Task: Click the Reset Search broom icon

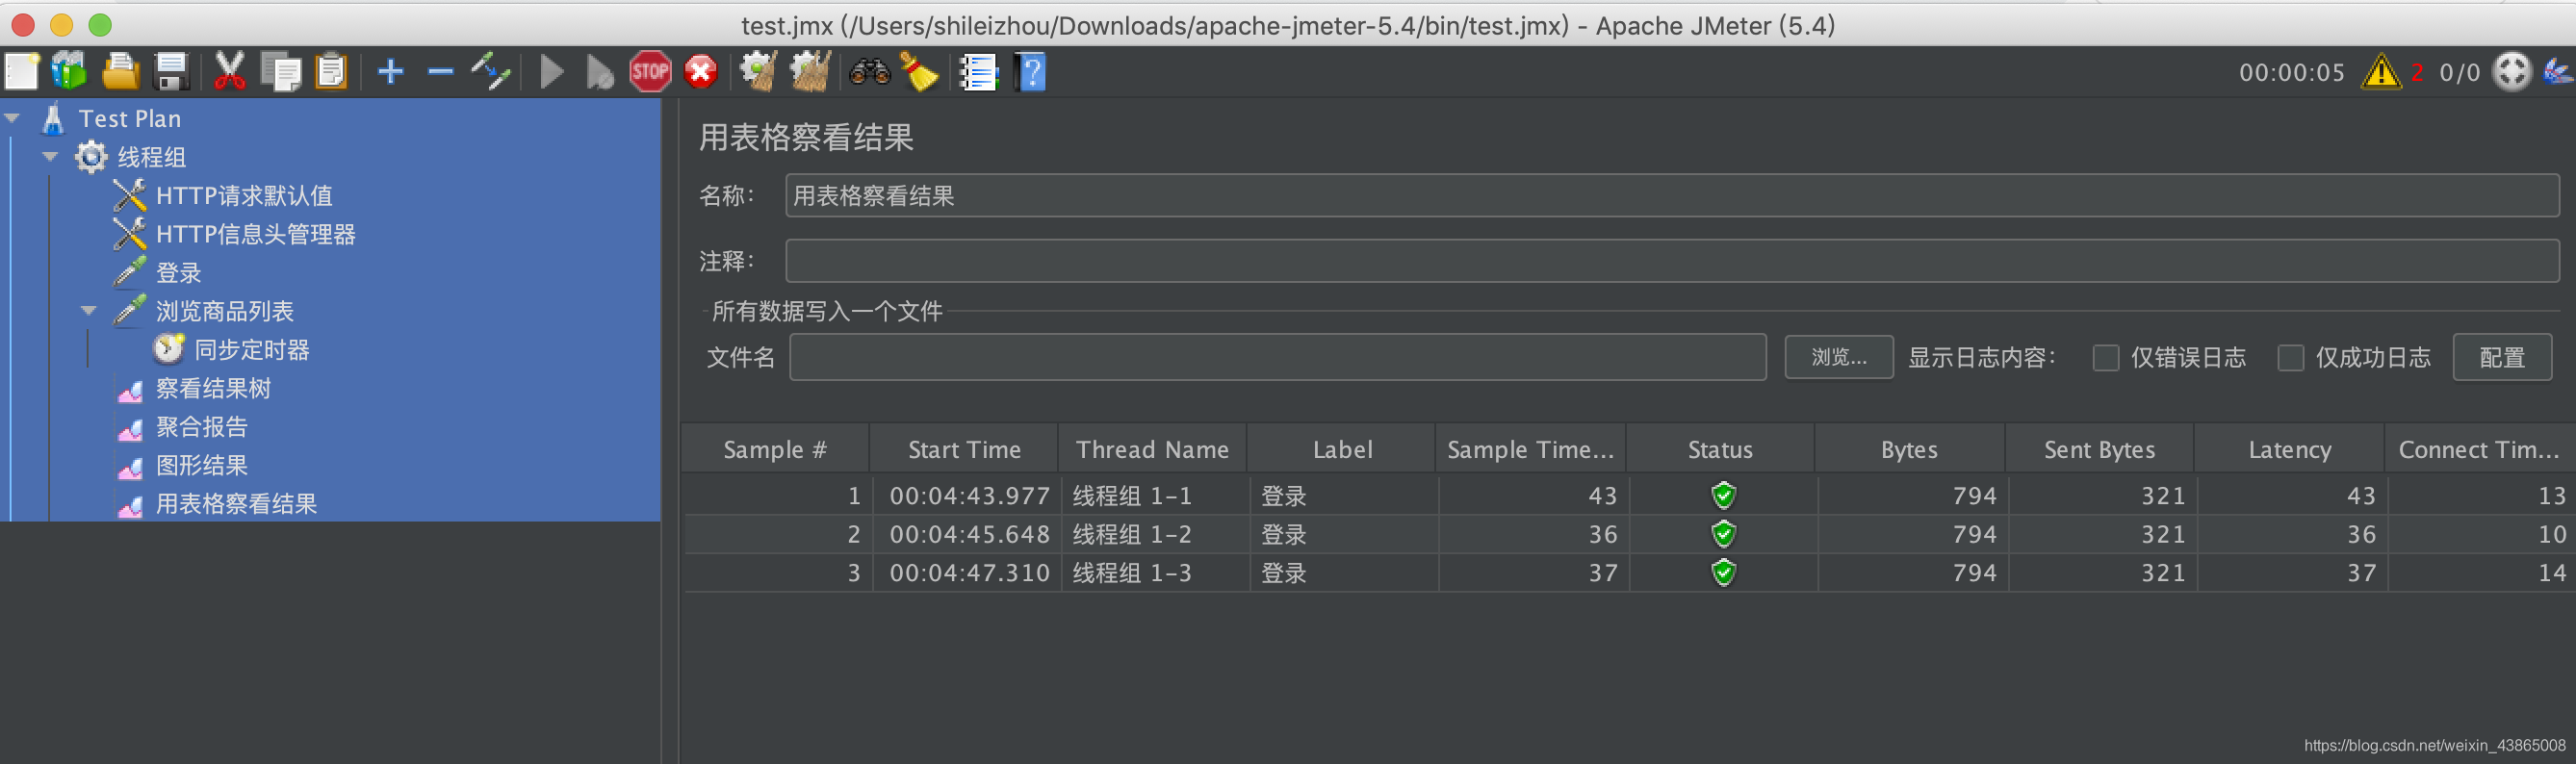Action: (x=920, y=72)
